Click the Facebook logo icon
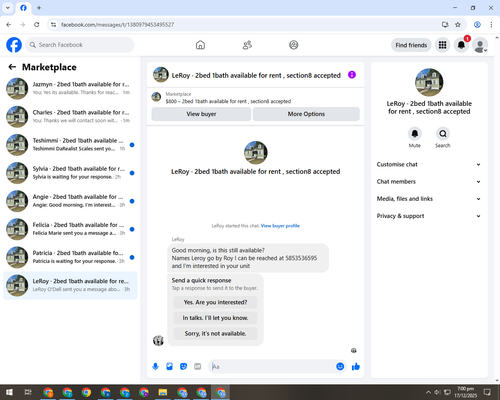Viewport: 500px width, 400px height. (14, 45)
